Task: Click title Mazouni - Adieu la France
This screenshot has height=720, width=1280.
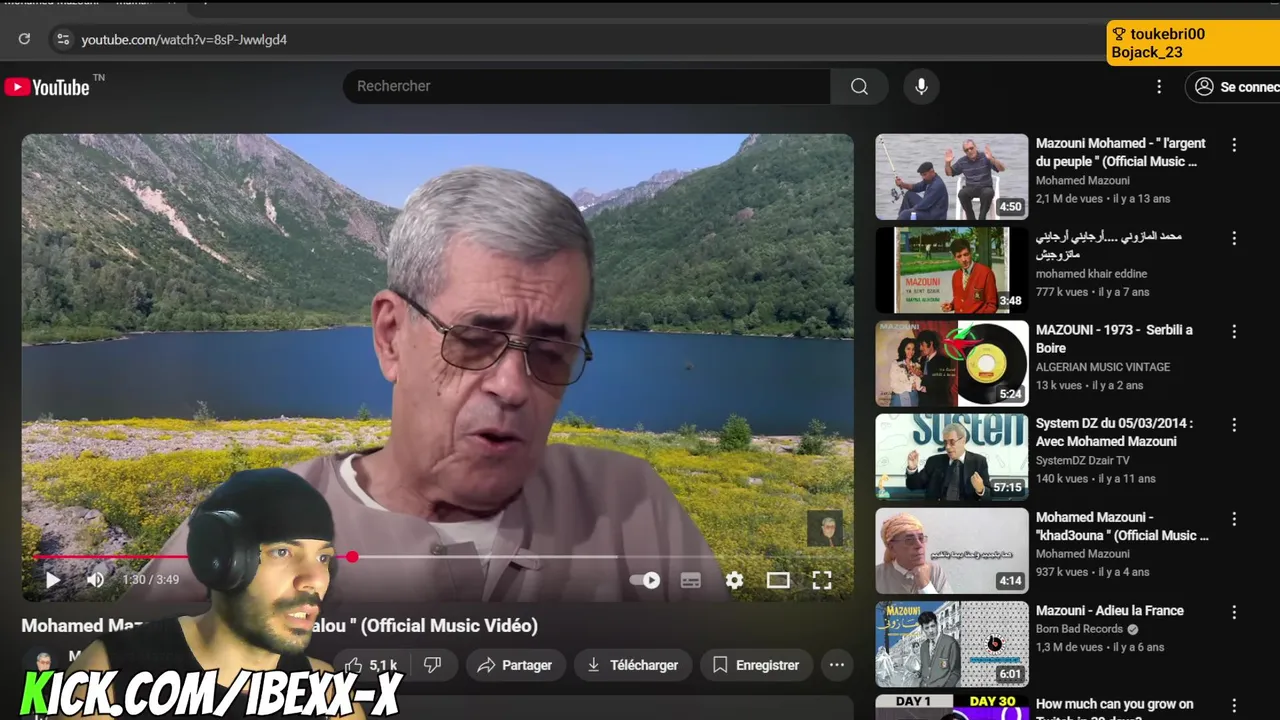Action: [x=1110, y=610]
